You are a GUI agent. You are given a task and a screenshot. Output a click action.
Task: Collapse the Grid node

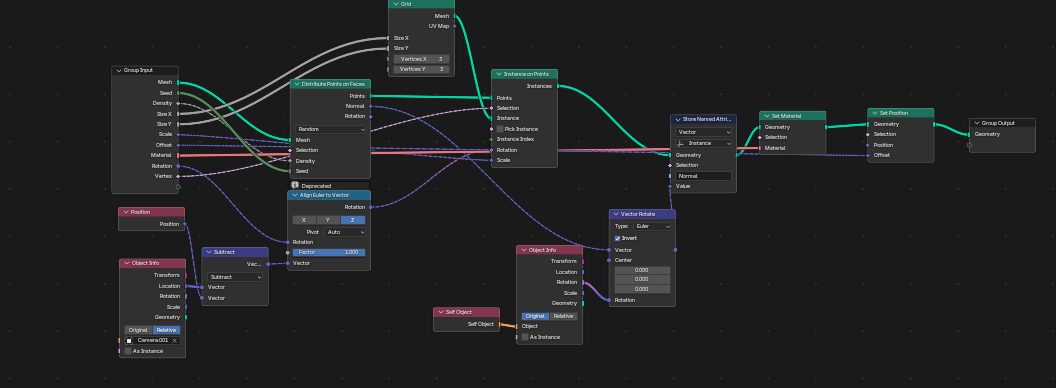[x=396, y=4]
